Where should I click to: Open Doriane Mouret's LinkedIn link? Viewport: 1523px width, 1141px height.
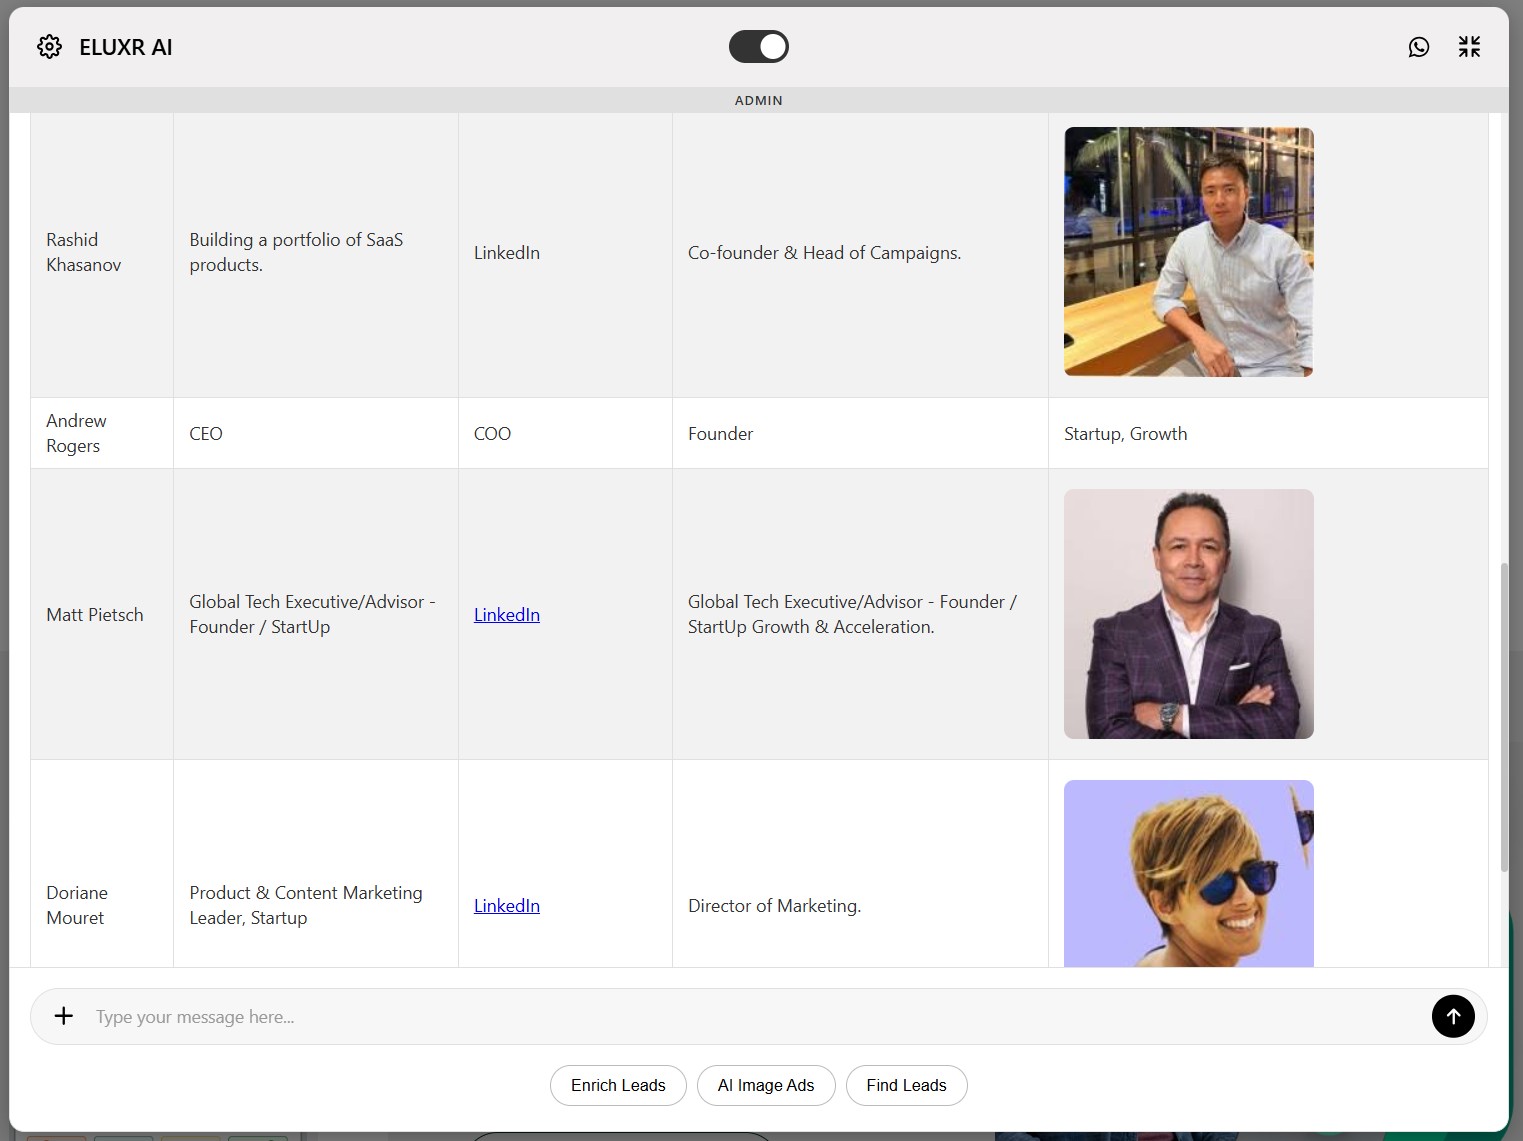click(x=506, y=906)
